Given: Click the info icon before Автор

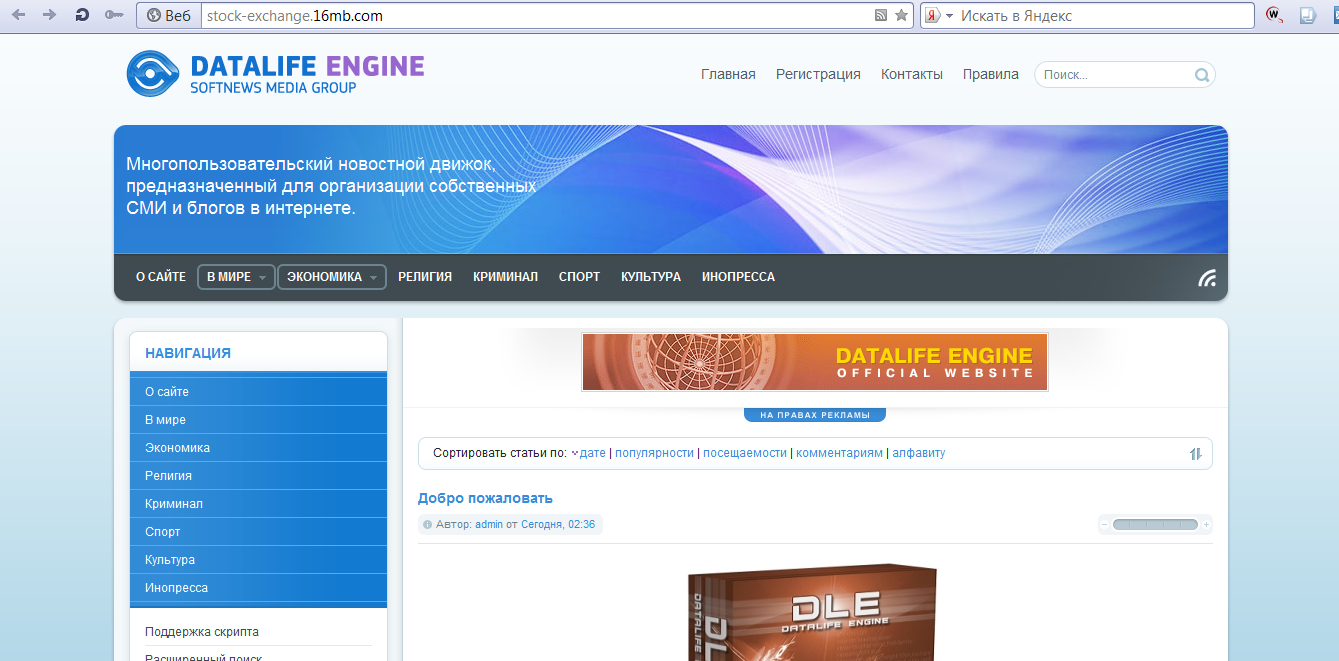Looking at the screenshot, I should [428, 525].
